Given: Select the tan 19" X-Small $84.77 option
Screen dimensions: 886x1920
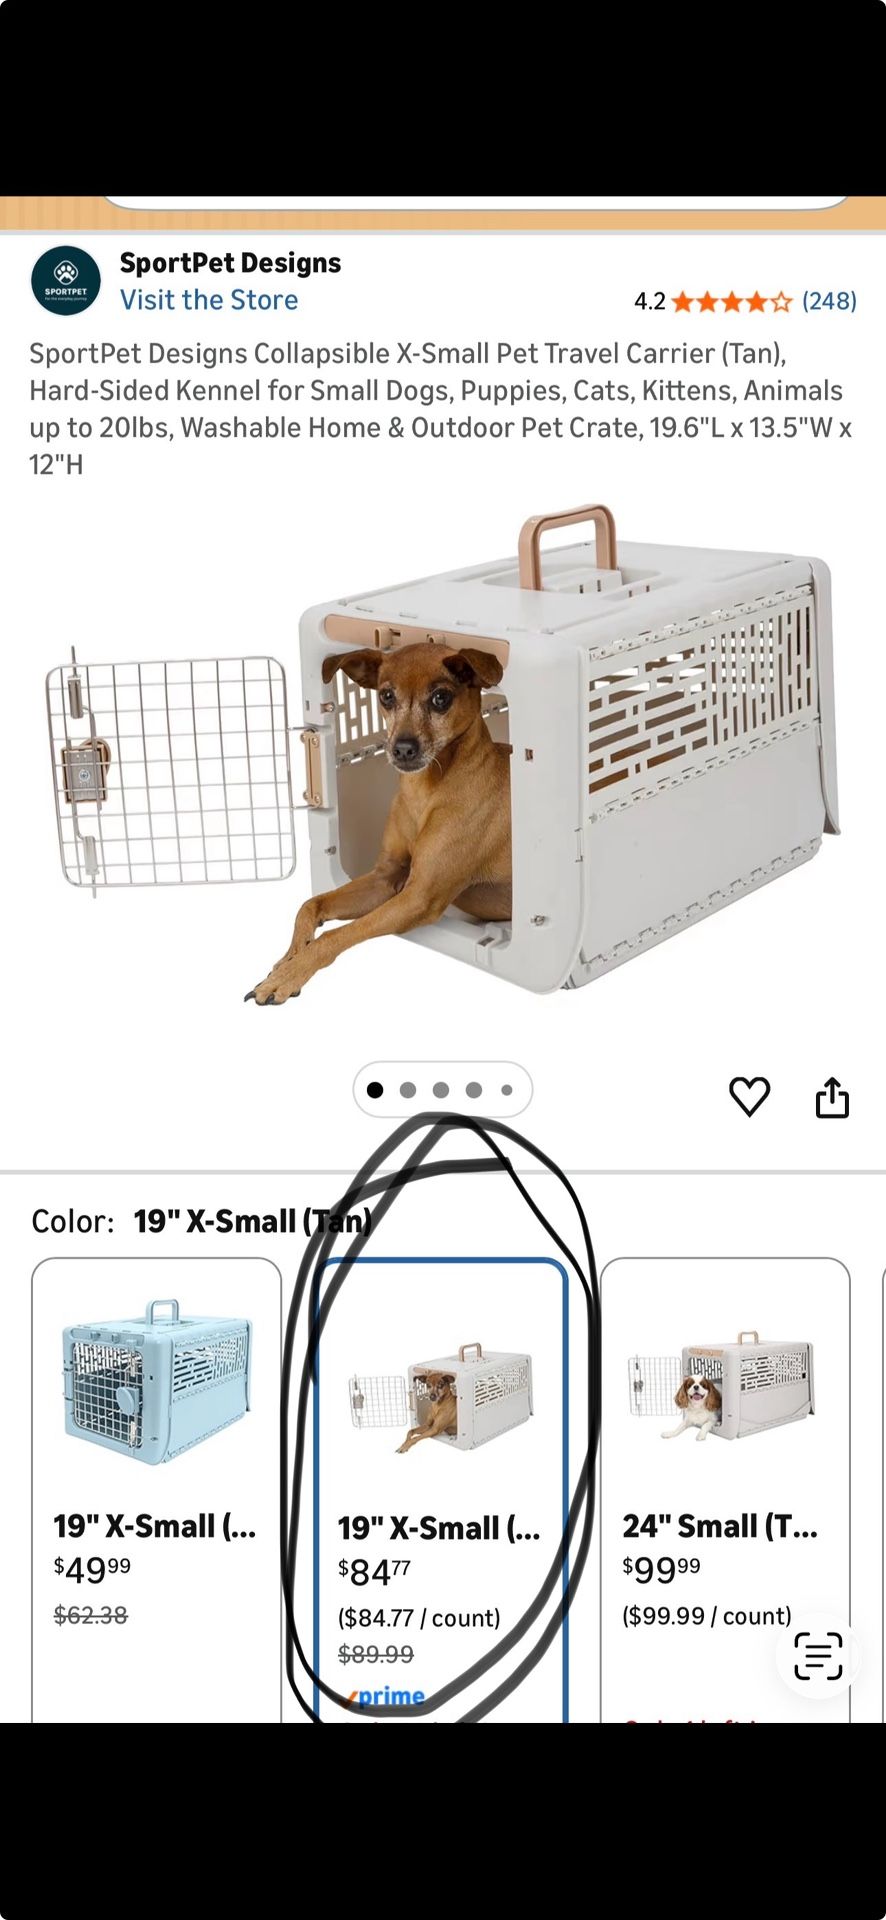Looking at the screenshot, I should (x=441, y=1489).
